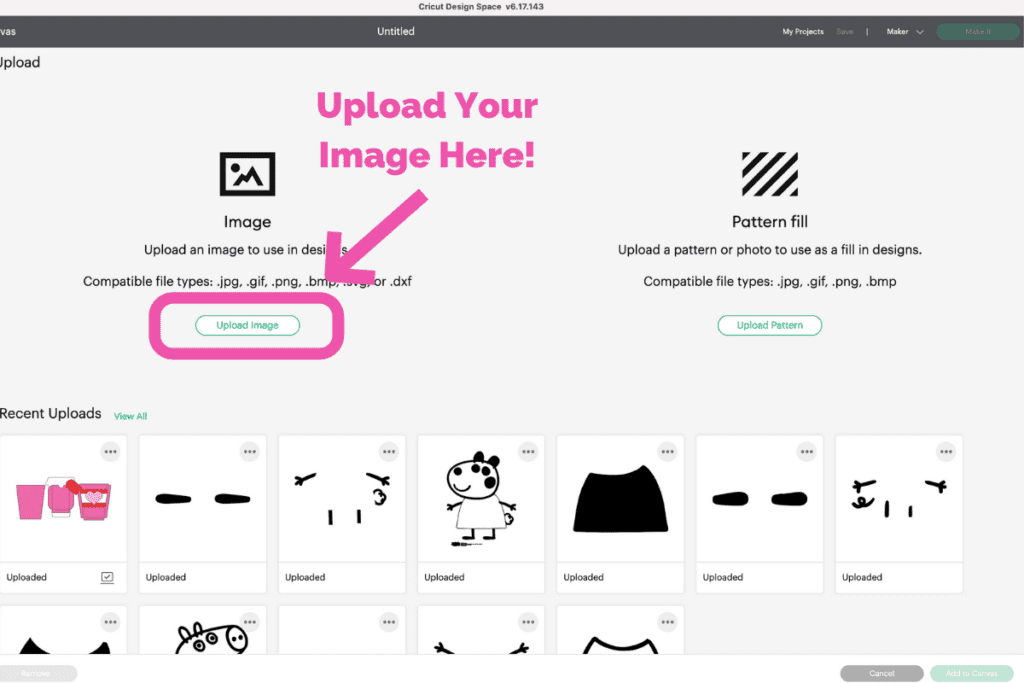Click the Pattern fill heading text
Image resolution: width=1024 pixels, height=683 pixels.
769,222
